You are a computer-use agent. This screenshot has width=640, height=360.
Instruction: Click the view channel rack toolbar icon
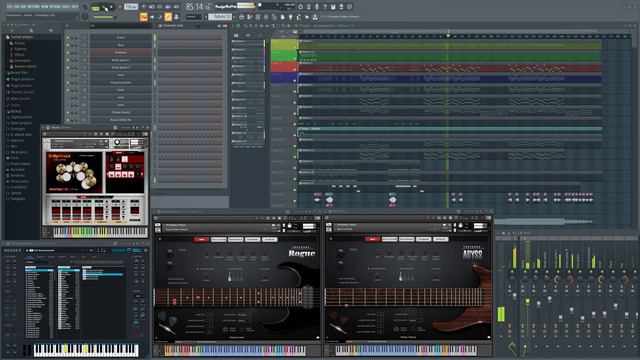pos(258,17)
